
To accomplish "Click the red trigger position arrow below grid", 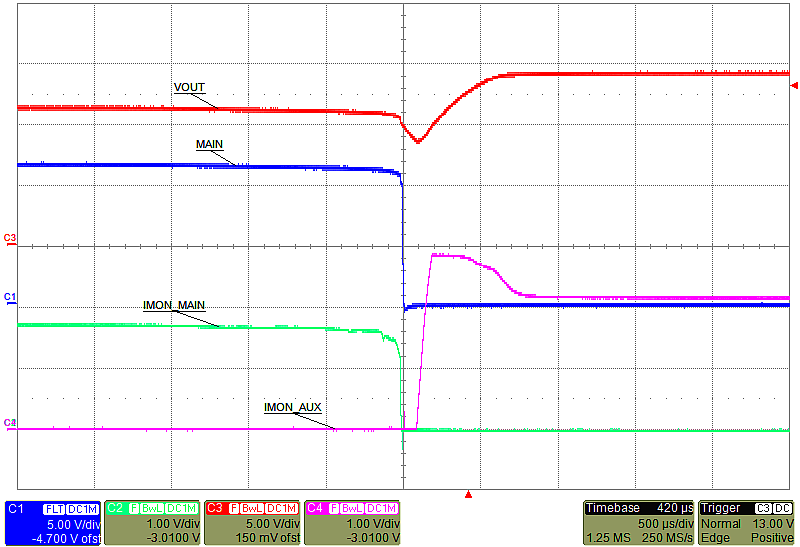I will (468, 494).
